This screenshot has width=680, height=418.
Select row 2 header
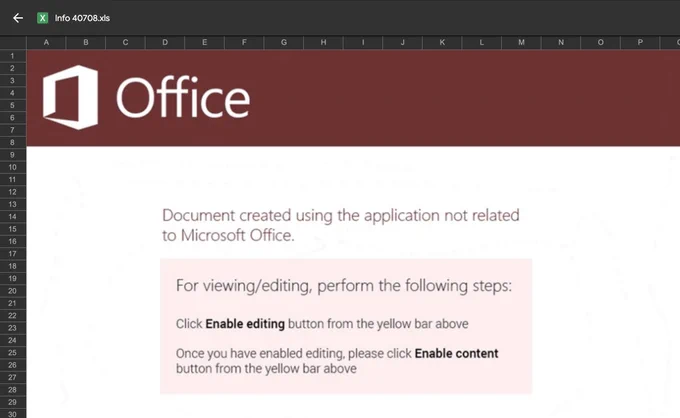13,68
